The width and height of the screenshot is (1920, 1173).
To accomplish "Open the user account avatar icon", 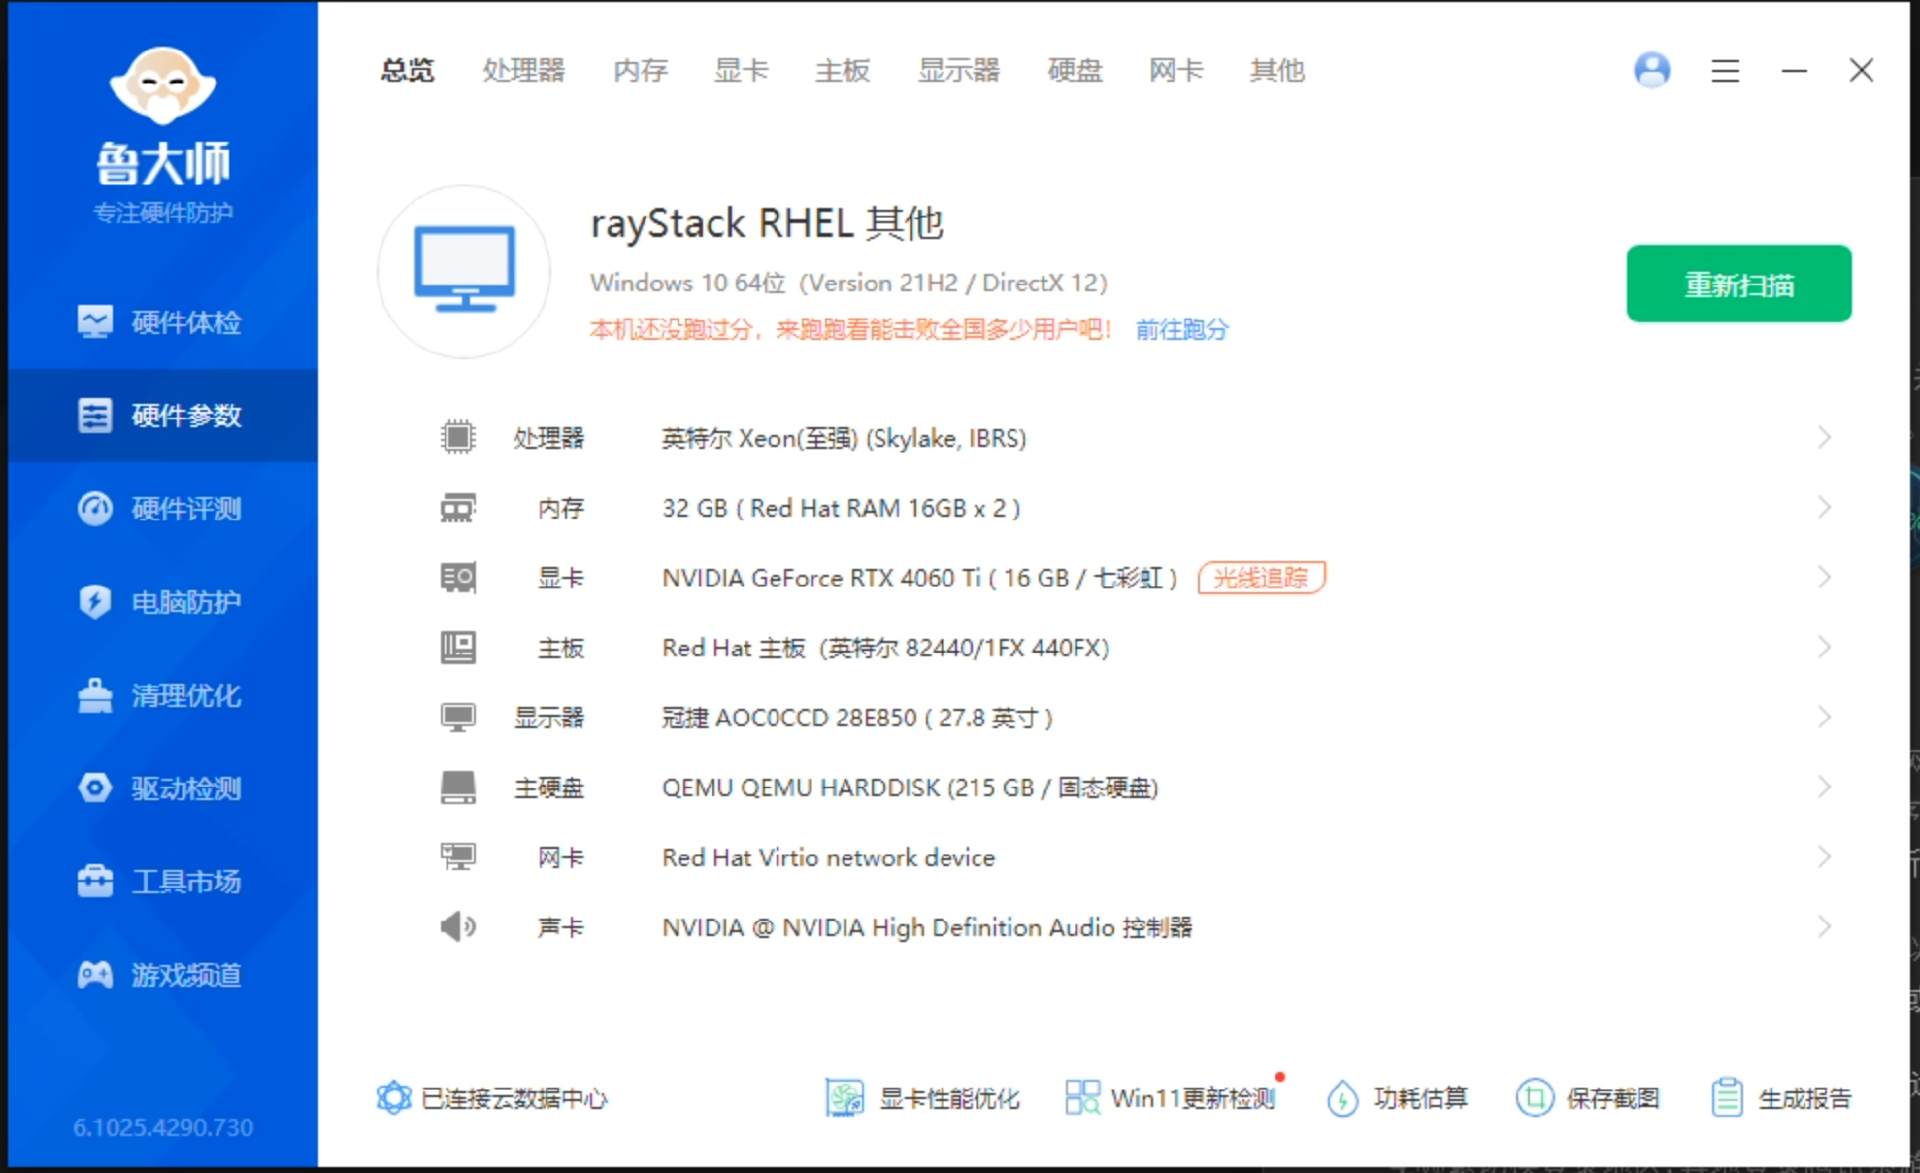I will pyautogui.click(x=1652, y=70).
